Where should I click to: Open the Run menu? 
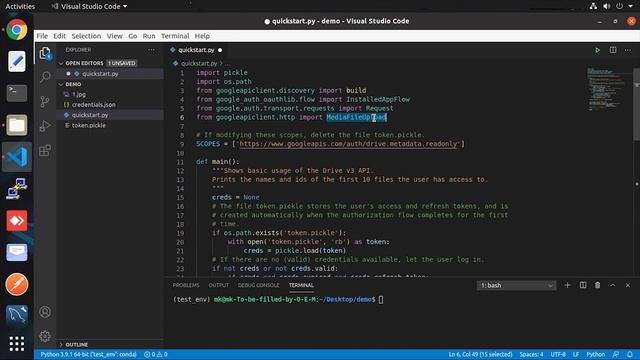(x=149, y=36)
